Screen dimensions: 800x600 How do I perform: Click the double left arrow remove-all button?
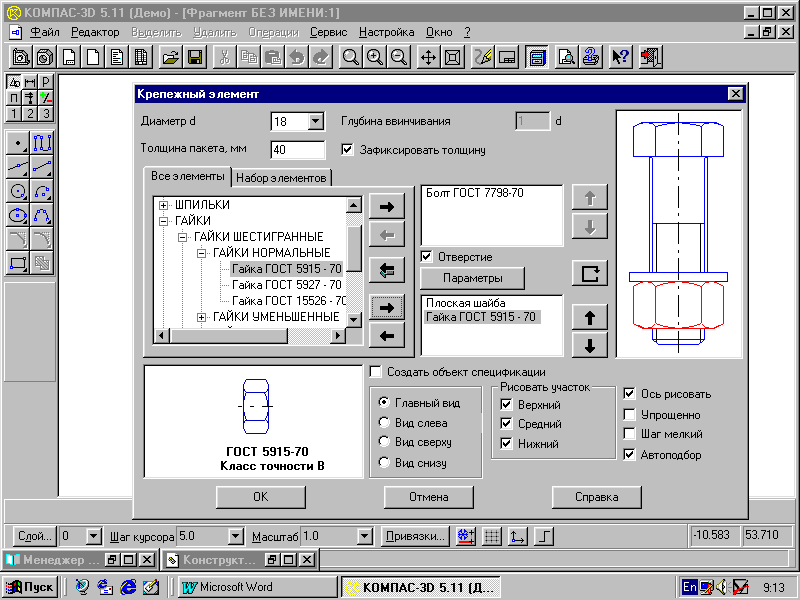tap(387, 270)
